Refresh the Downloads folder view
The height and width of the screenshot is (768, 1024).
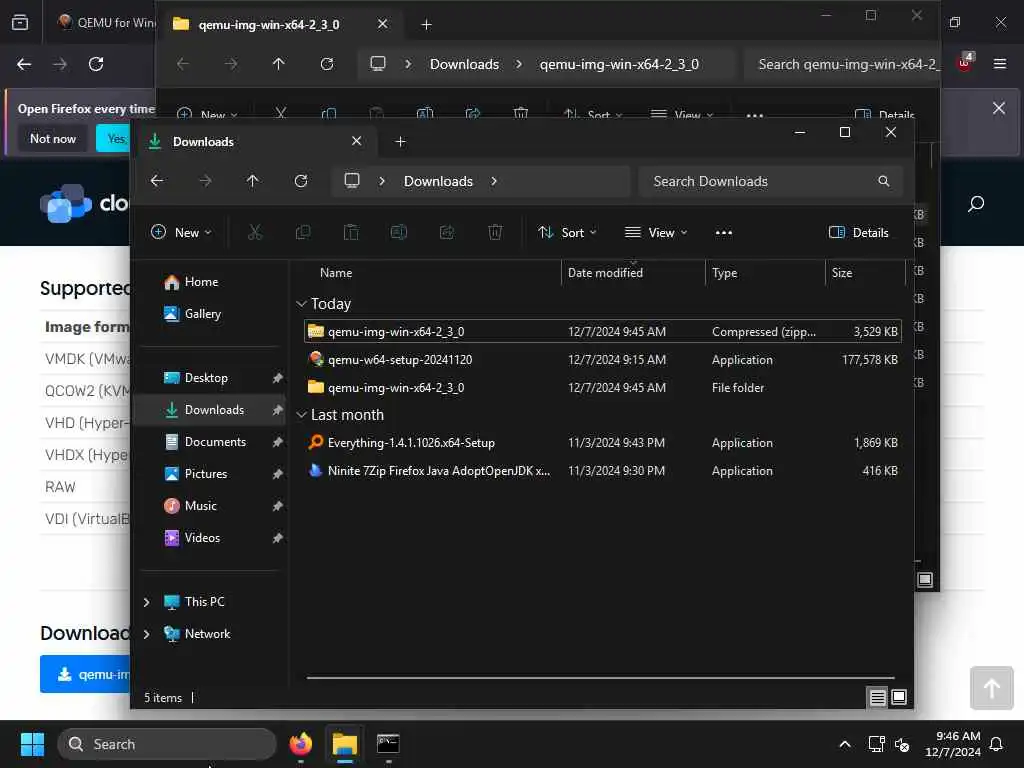(x=301, y=181)
